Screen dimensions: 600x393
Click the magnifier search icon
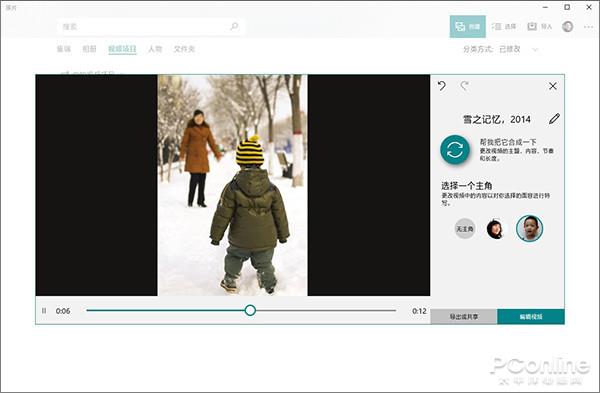pyautogui.click(x=234, y=26)
